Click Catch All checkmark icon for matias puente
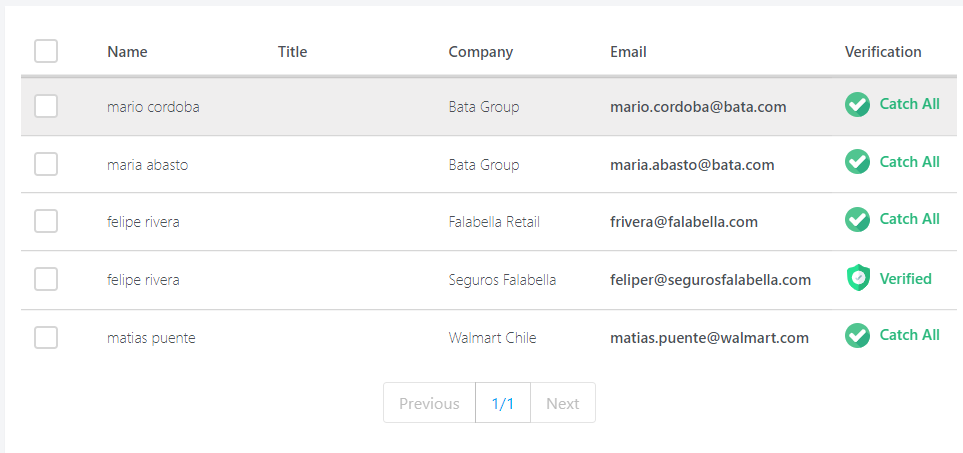 (857, 336)
